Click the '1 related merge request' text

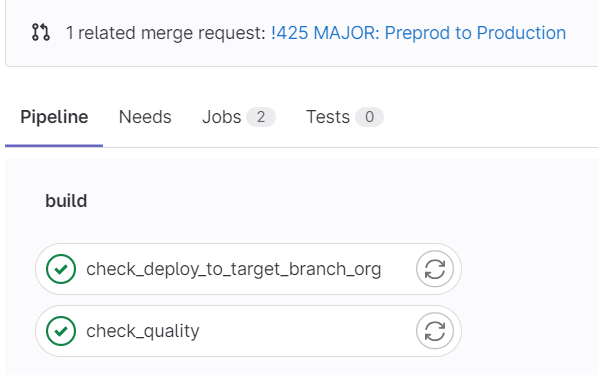[x=166, y=33]
